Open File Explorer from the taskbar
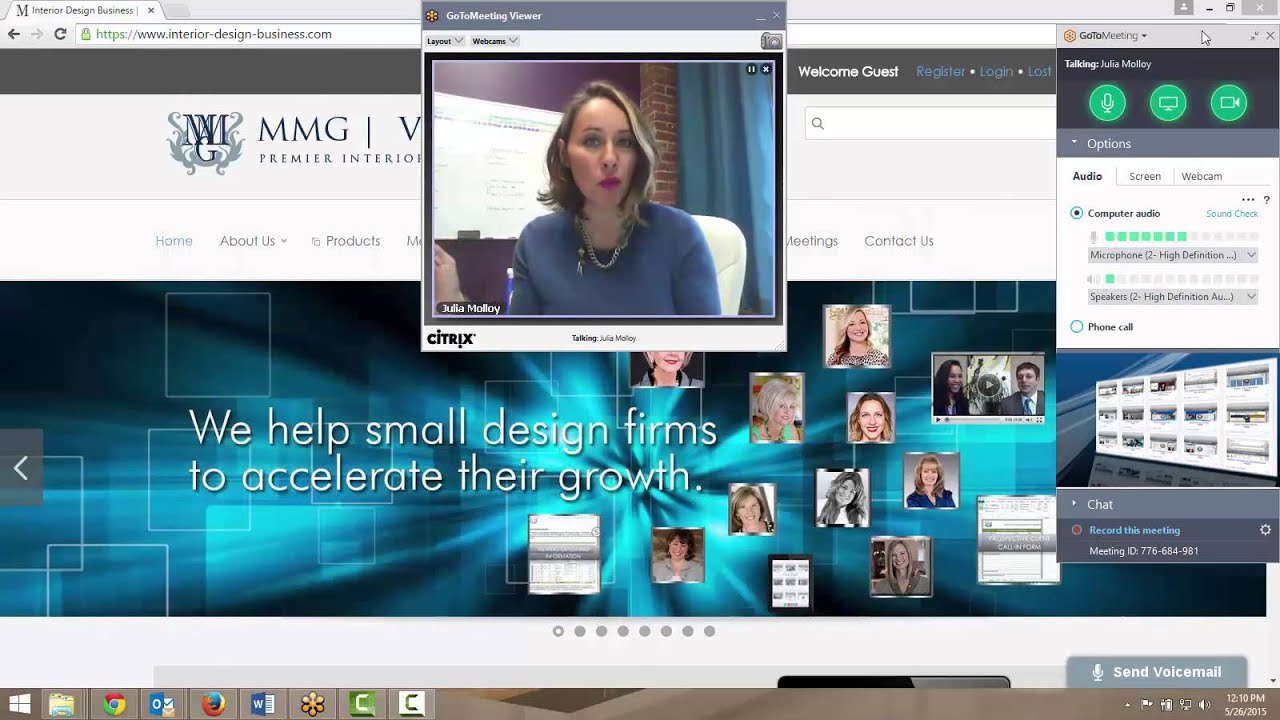 pos(62,705)
